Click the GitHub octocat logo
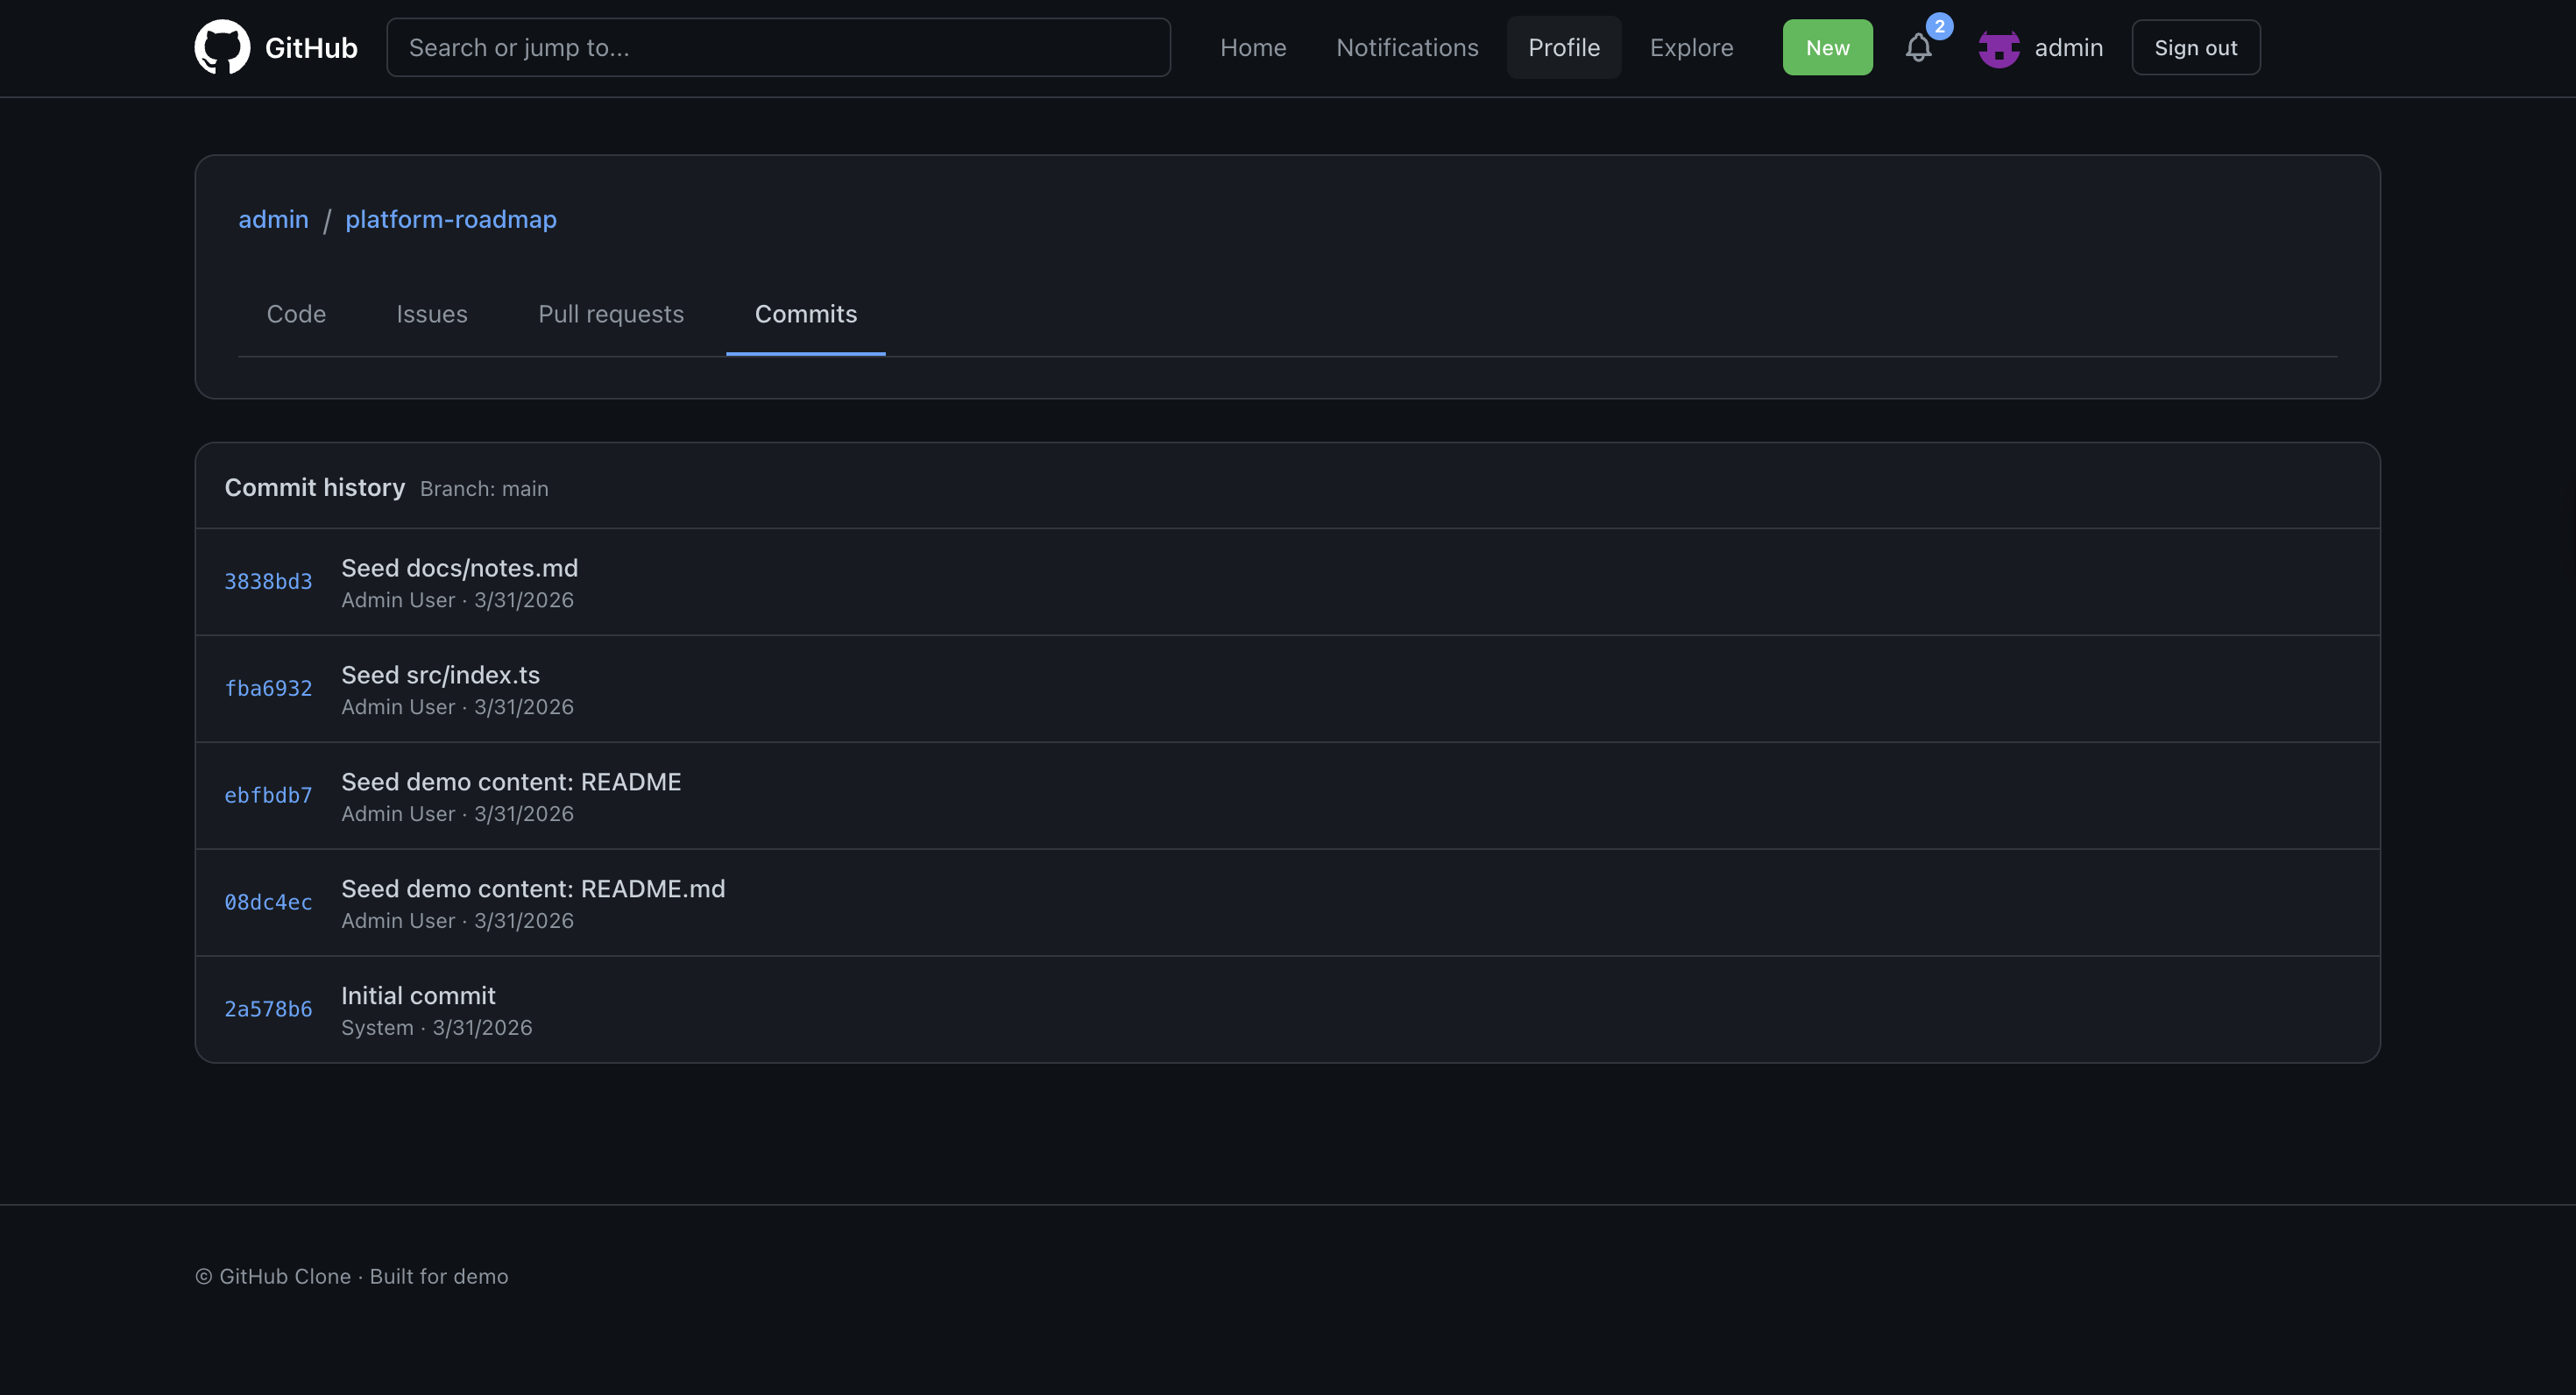Image resolution: width=2576 pixels, height=1395 pixels. 222,47
